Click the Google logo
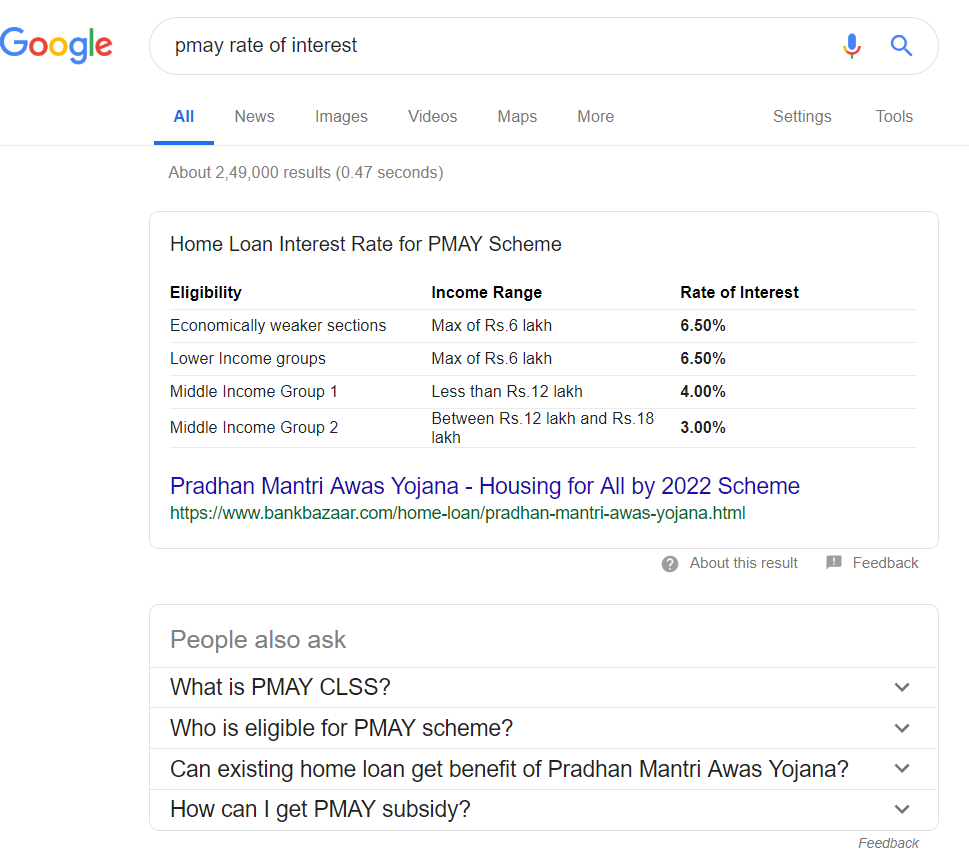 56,45
